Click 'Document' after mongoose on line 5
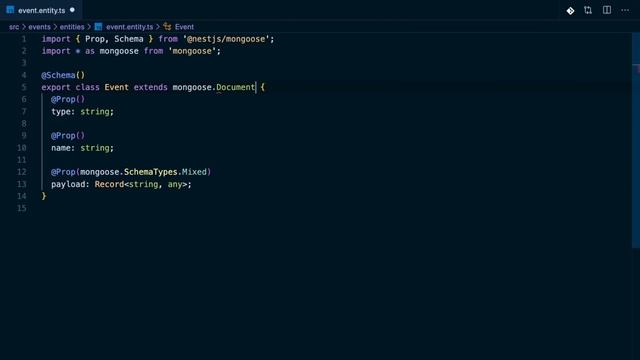This screenshot has height=360, width=640. pyautogui.click(x=236, y=87)
